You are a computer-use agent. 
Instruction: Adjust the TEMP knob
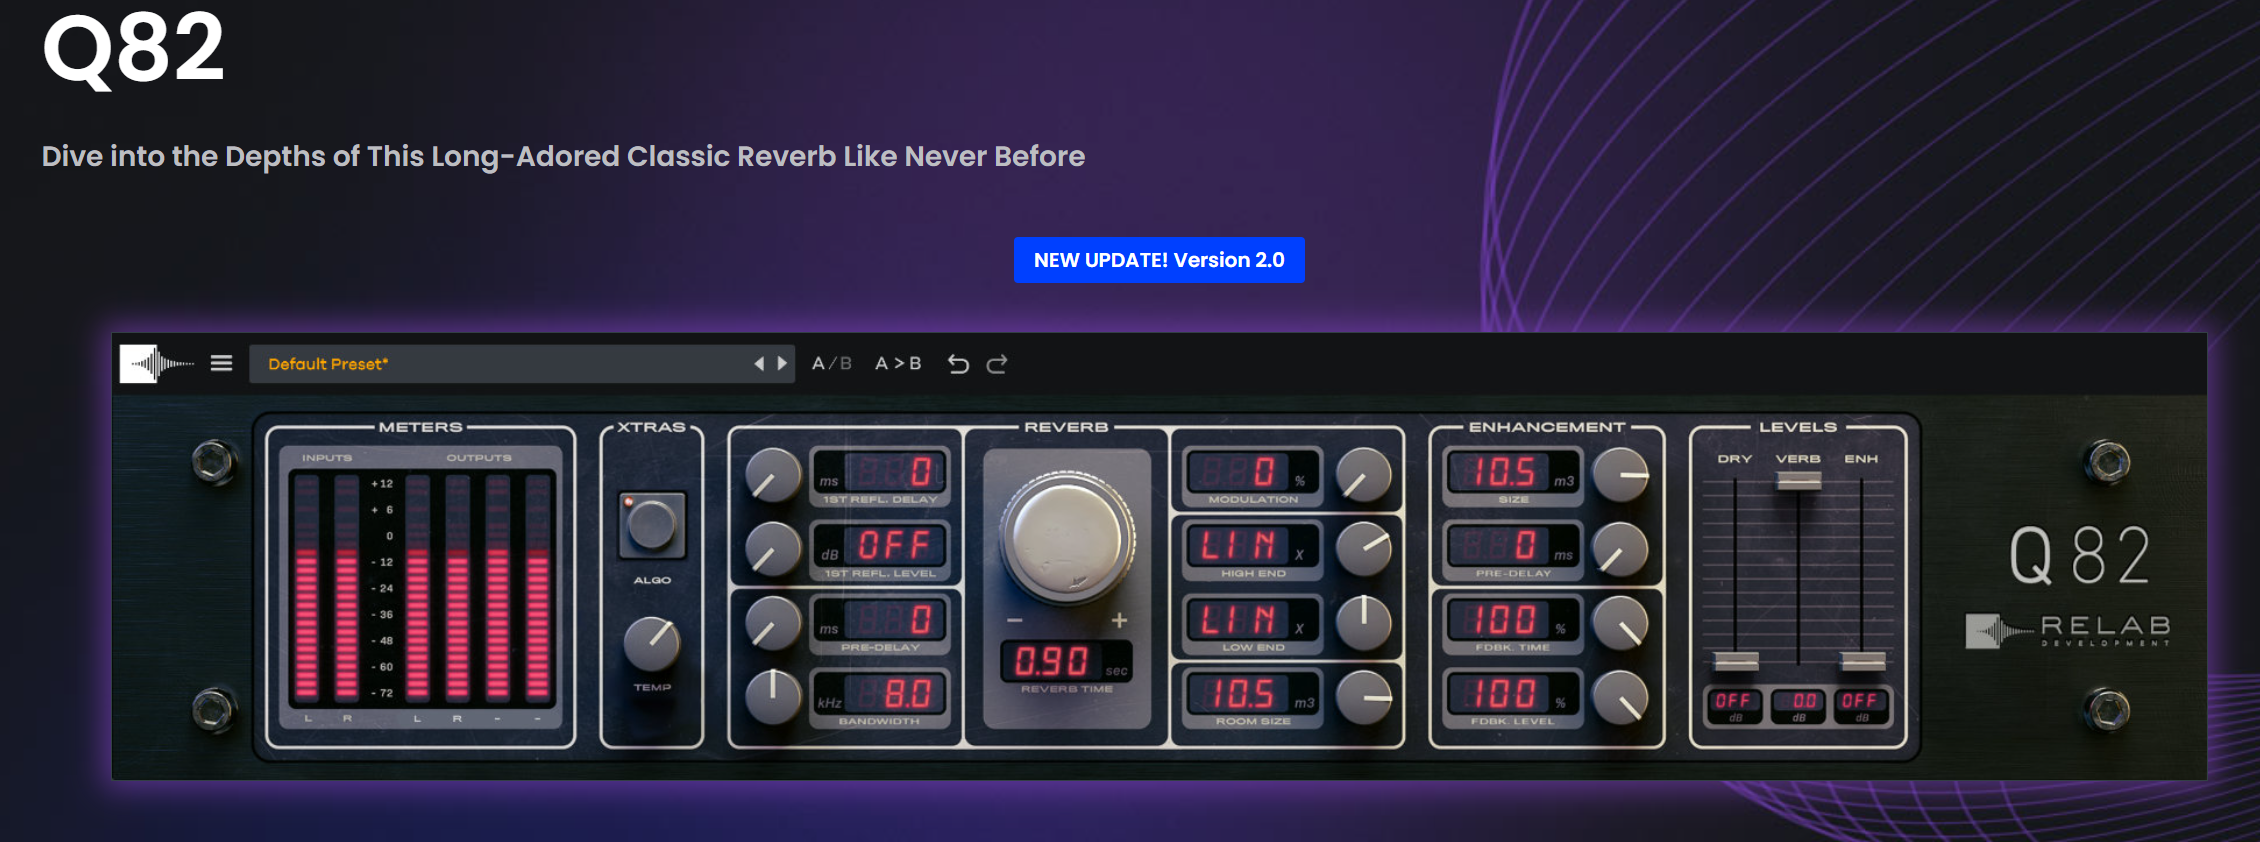click(652, 644)
